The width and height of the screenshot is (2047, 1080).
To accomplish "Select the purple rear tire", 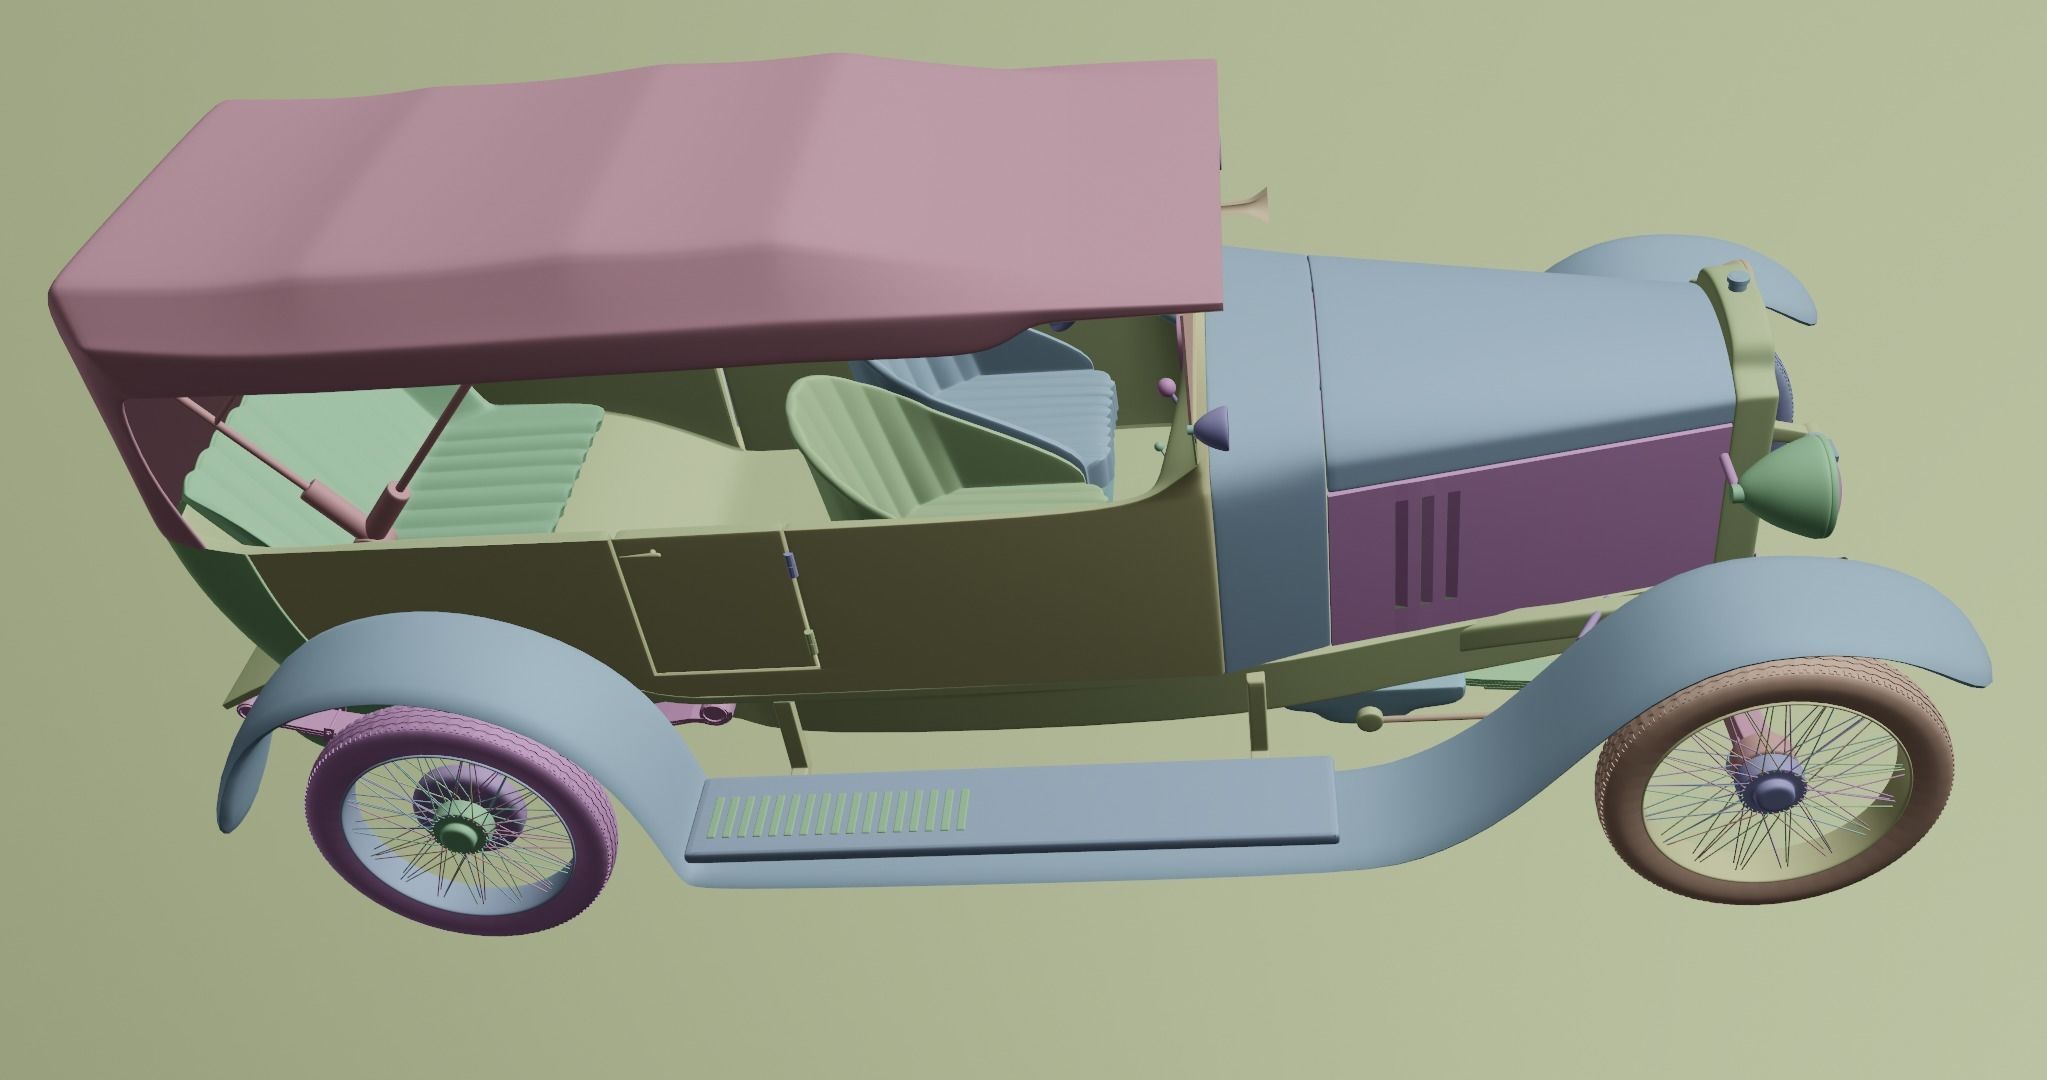I will [460, 820].
